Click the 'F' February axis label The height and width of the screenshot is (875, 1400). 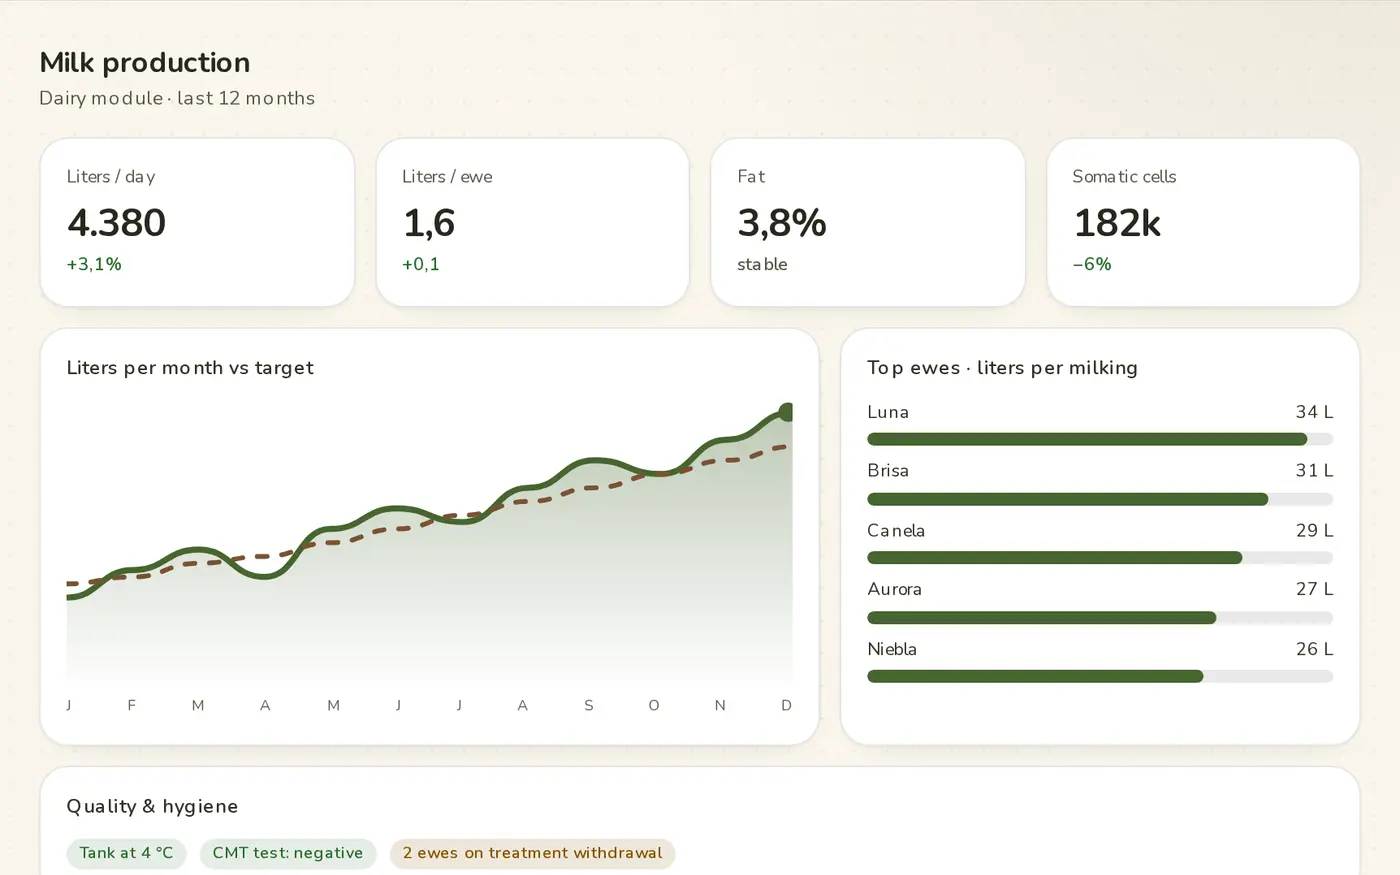click(x=131, y=705)
